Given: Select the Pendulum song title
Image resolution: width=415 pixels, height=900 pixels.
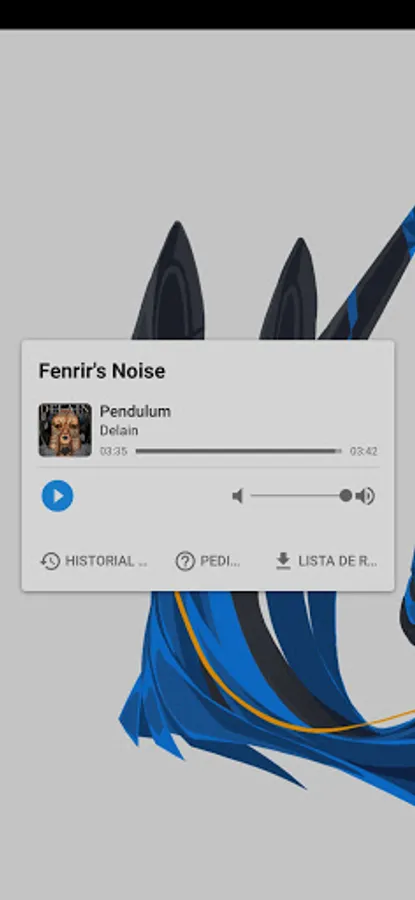Looking at the screenshot, I should [x=135, y=412].
